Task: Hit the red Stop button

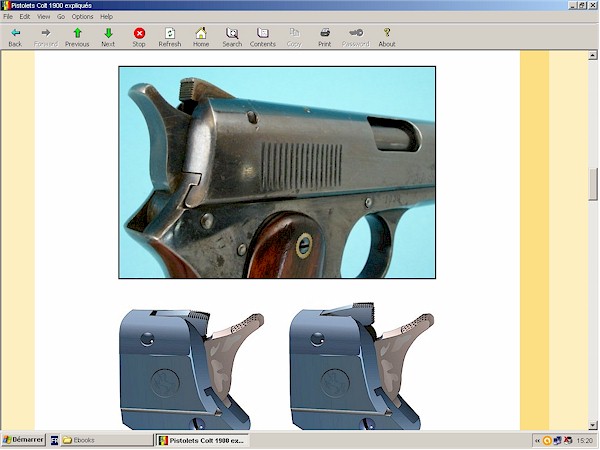Action: pyautogui.click(x=139, y=38)
